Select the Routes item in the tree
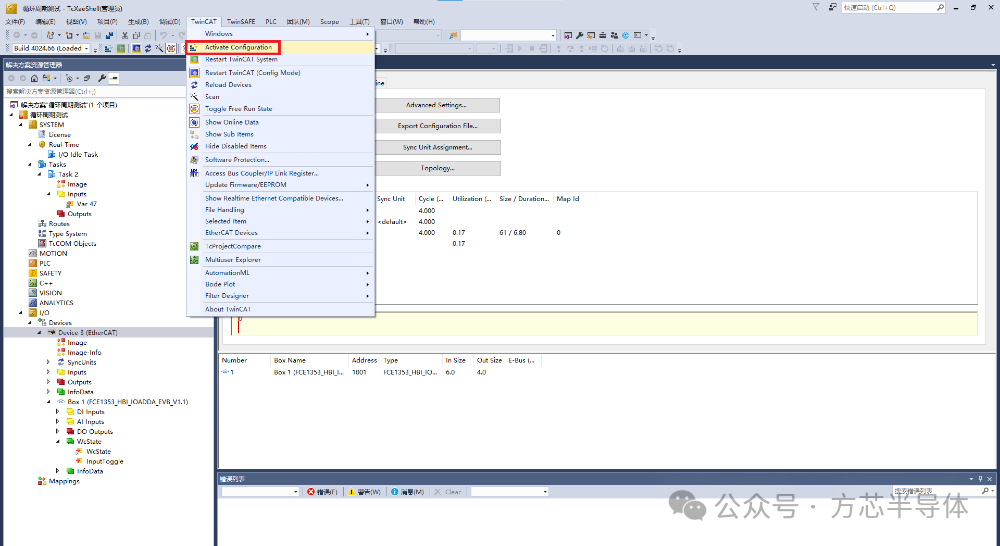The width and height of the screenshot is (1000, 546). [59, 224]
